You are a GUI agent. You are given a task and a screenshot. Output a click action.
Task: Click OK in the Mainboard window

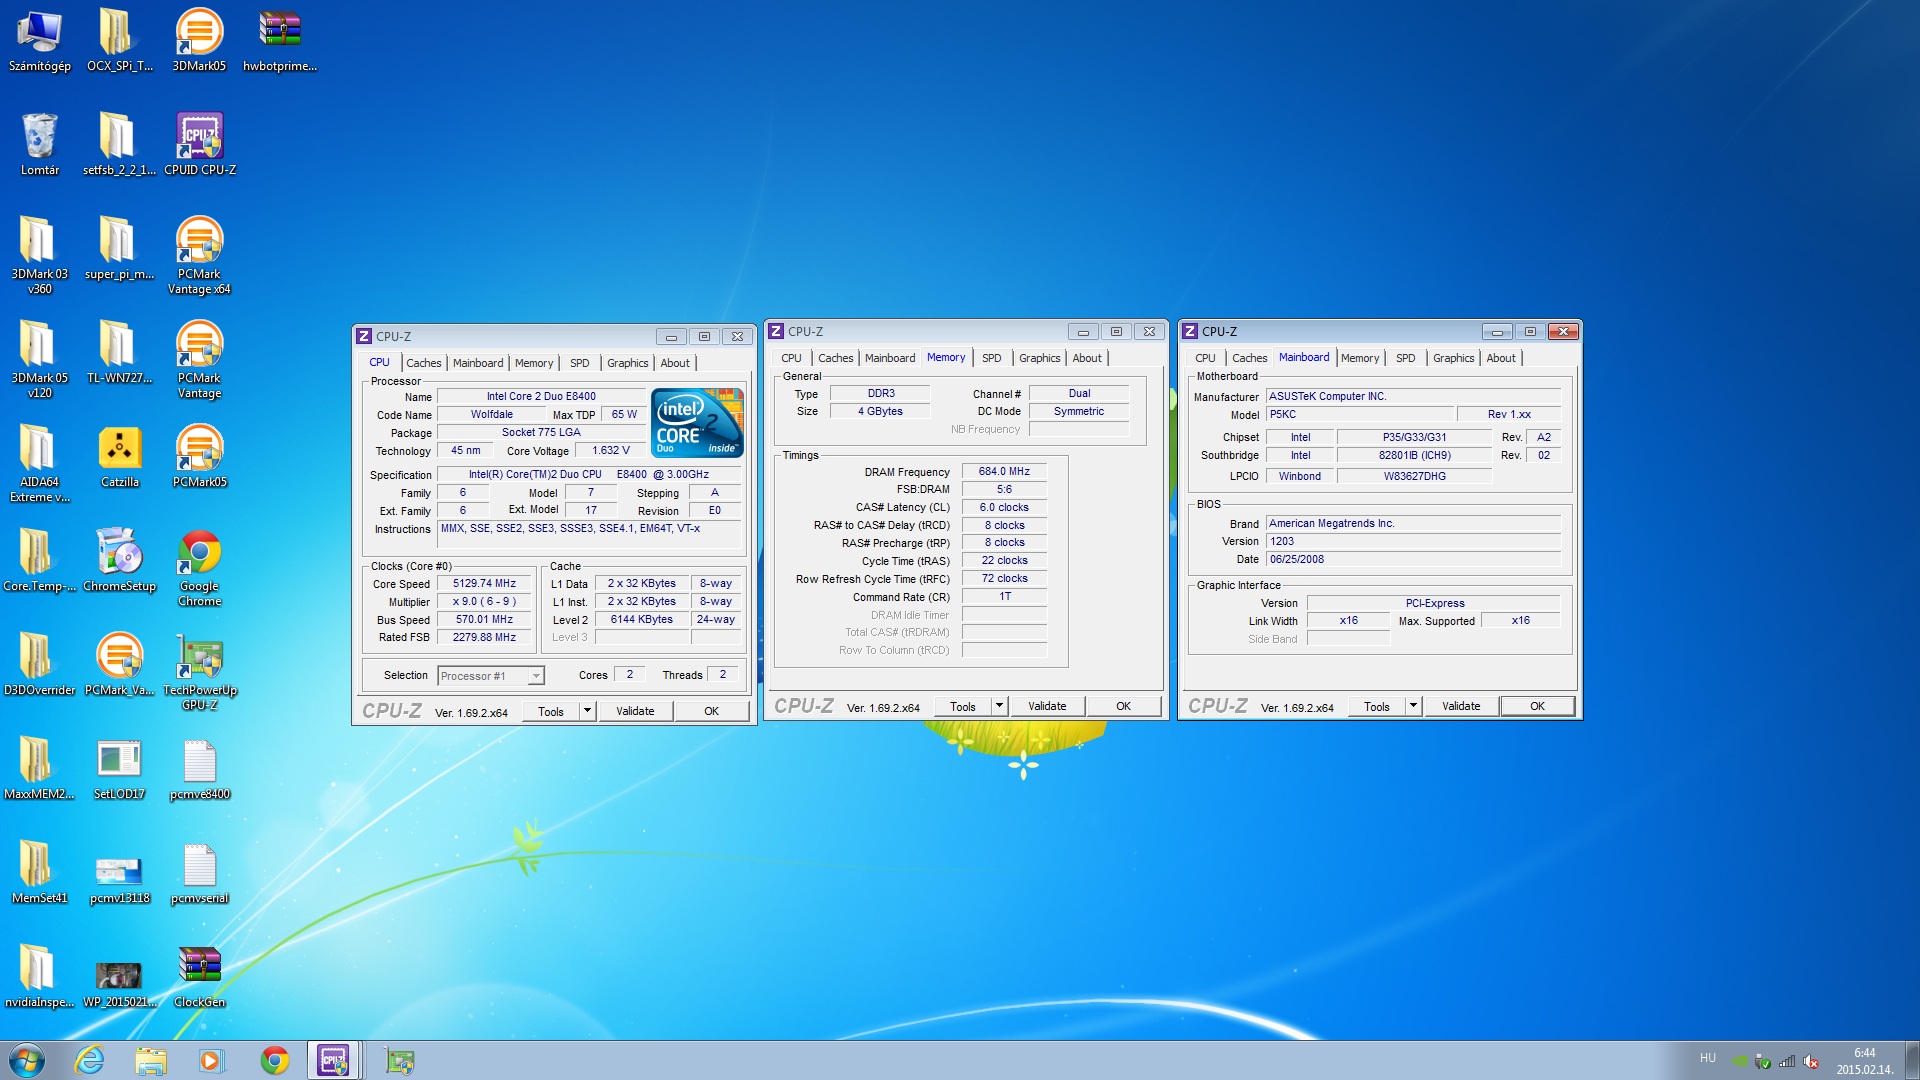pos(1537,706)
